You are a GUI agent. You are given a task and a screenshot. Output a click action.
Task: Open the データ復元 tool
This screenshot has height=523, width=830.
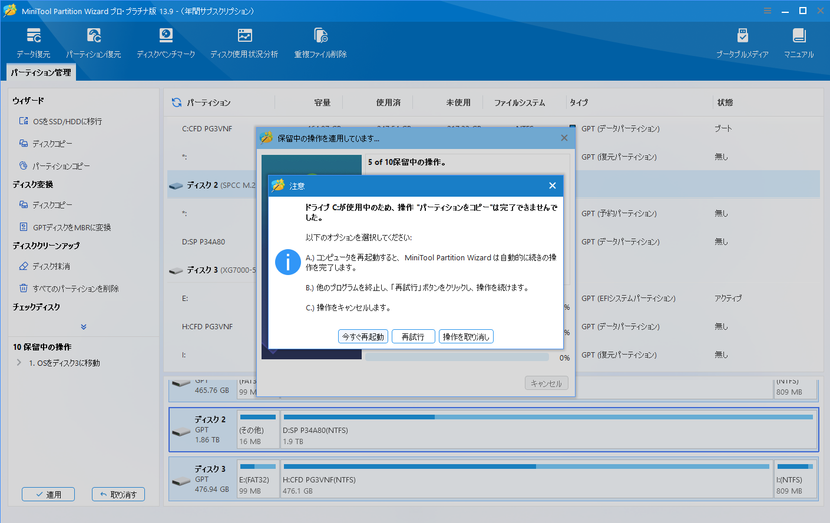pos(33,43)
